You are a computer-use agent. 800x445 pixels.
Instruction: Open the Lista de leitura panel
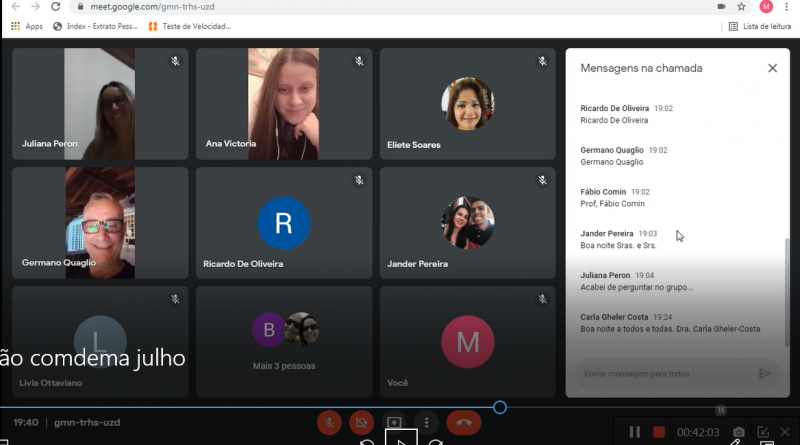[761, 26]
